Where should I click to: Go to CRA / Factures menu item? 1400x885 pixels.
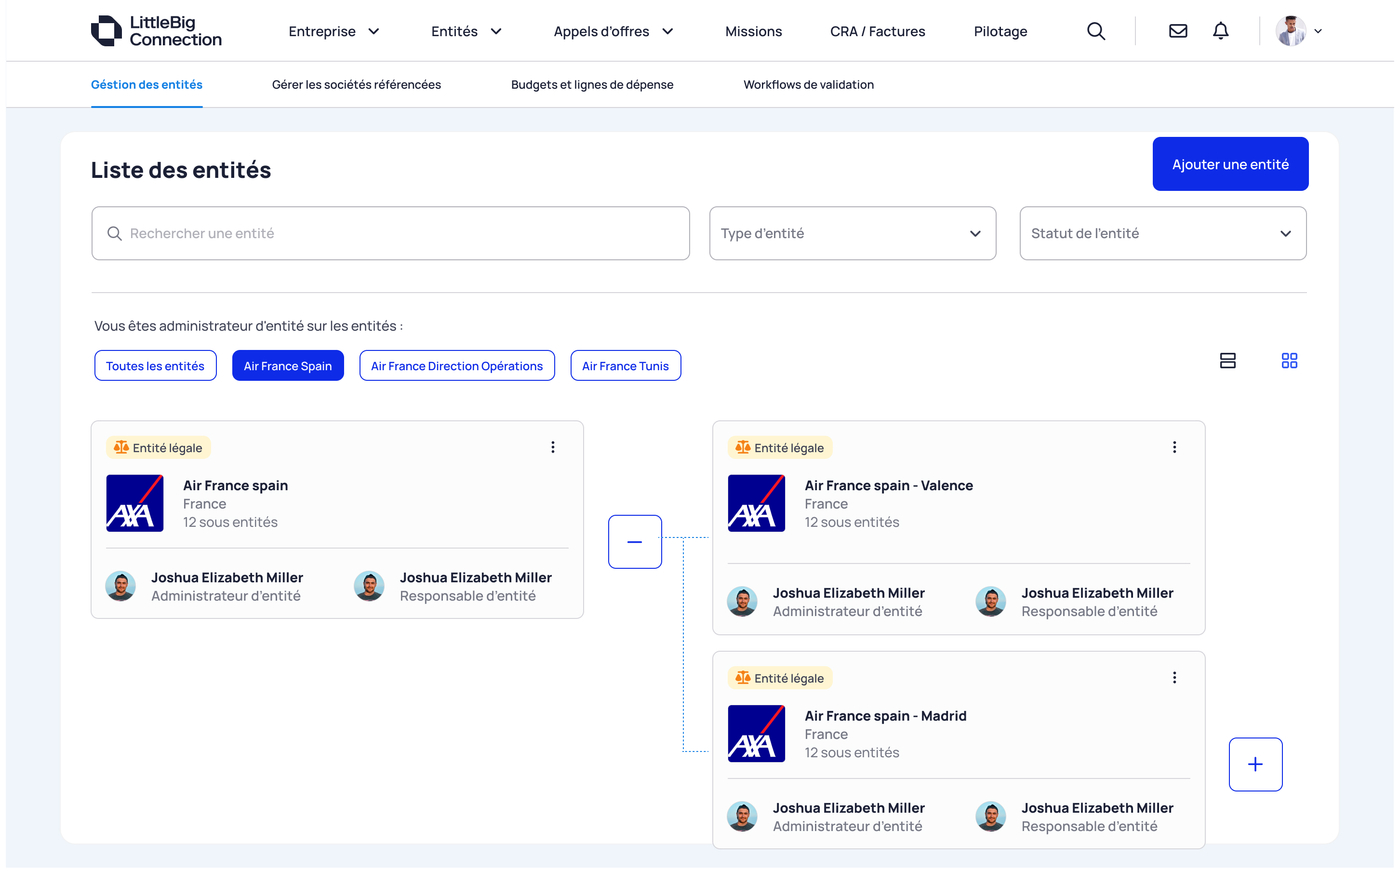click(878, 31)
